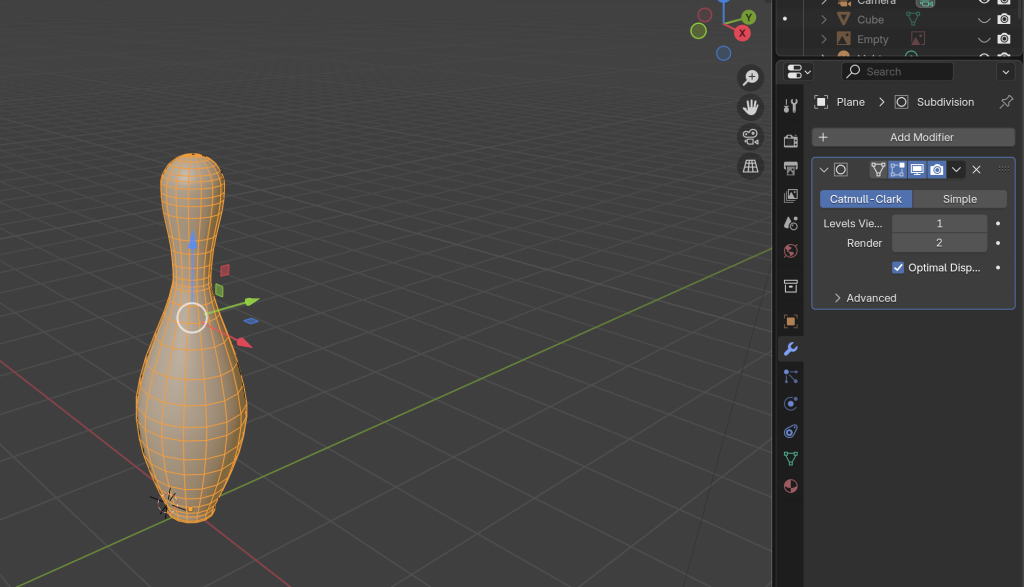Select the Simple subdivision type

(x=959, y=199)
